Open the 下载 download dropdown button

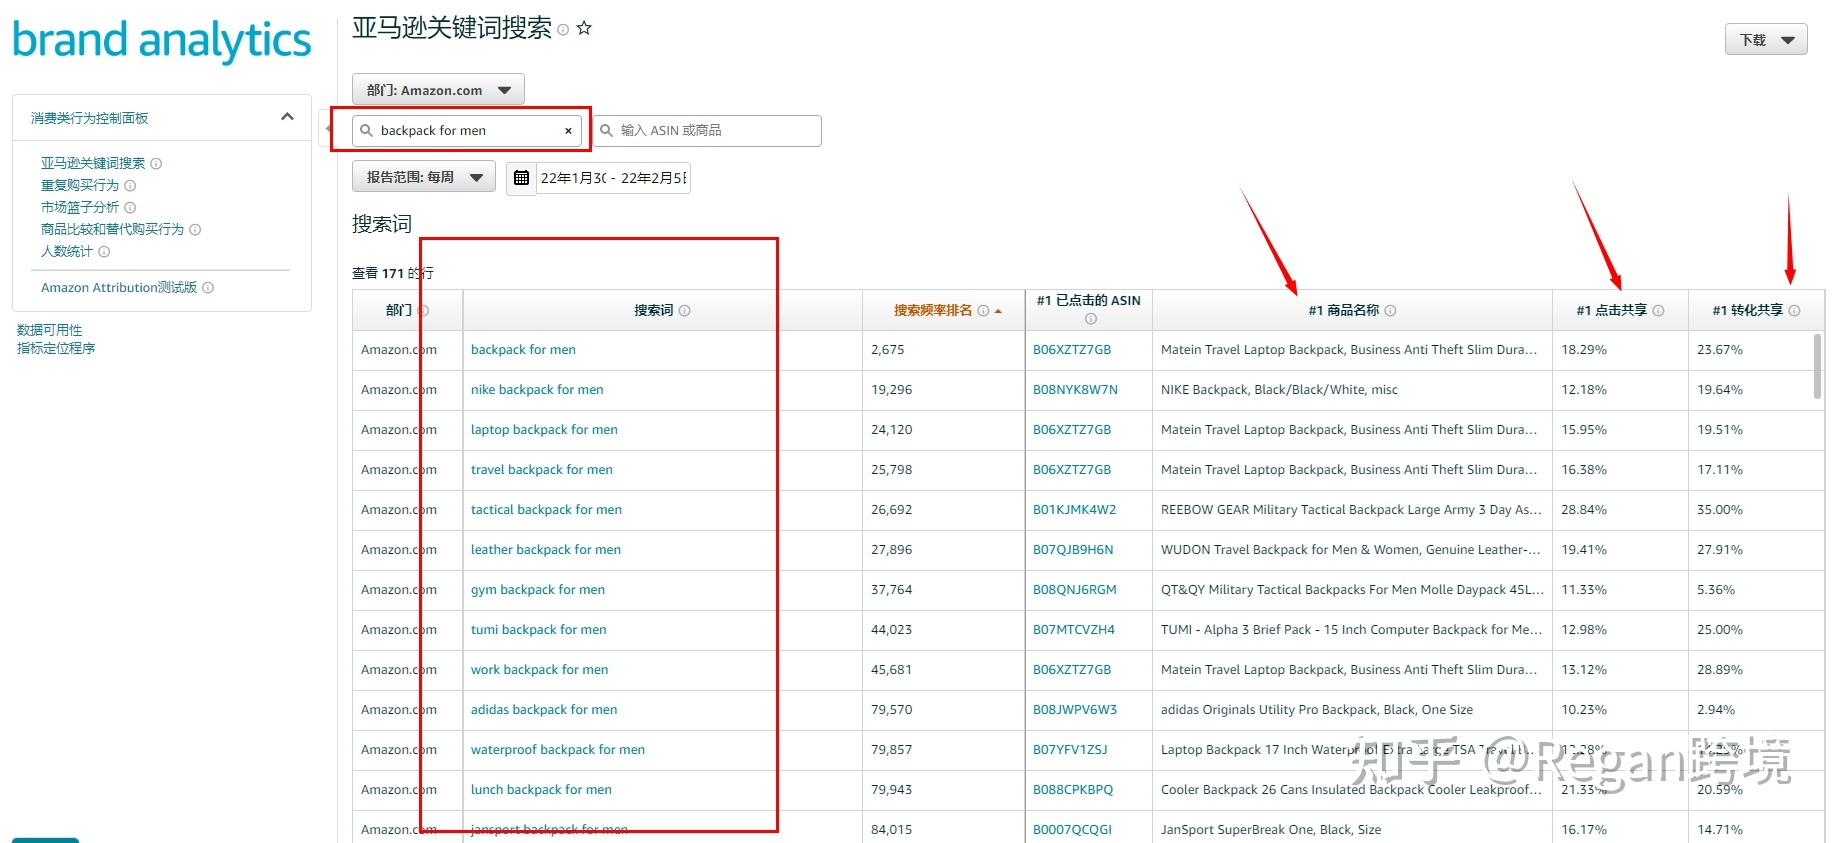point(1765,40)
